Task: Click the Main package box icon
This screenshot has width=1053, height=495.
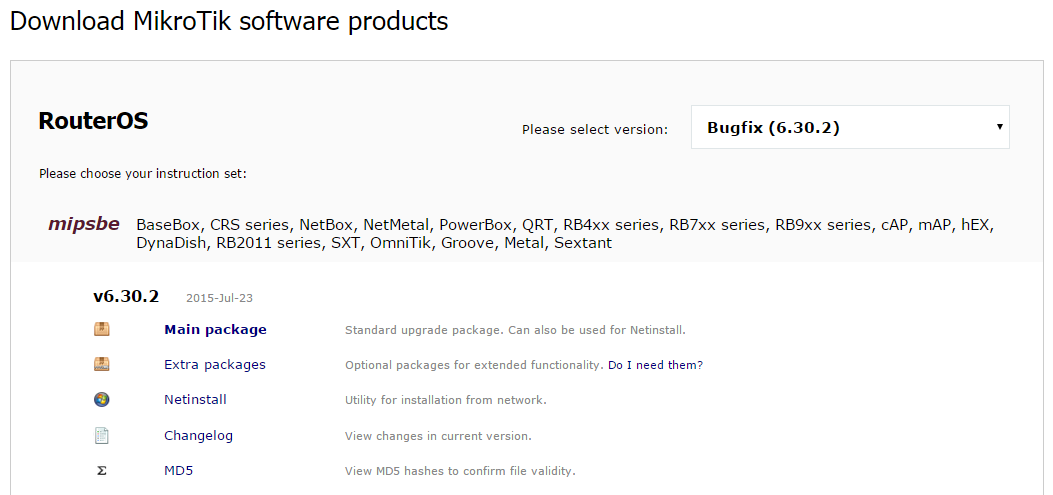Action: coord(101,329)
